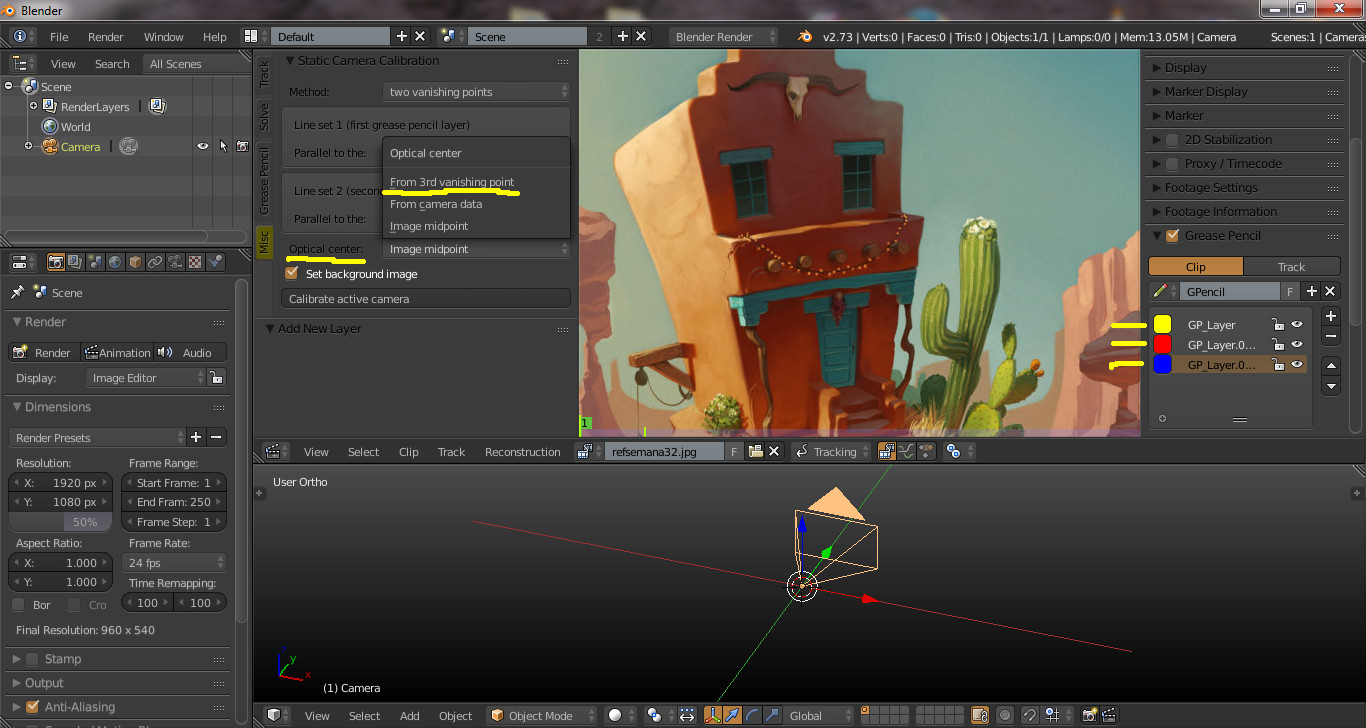Viewport: 1366px width, 728px height.
Task: Hide the yellow GP_Layer with eye icon
Action: (1297, 324)
